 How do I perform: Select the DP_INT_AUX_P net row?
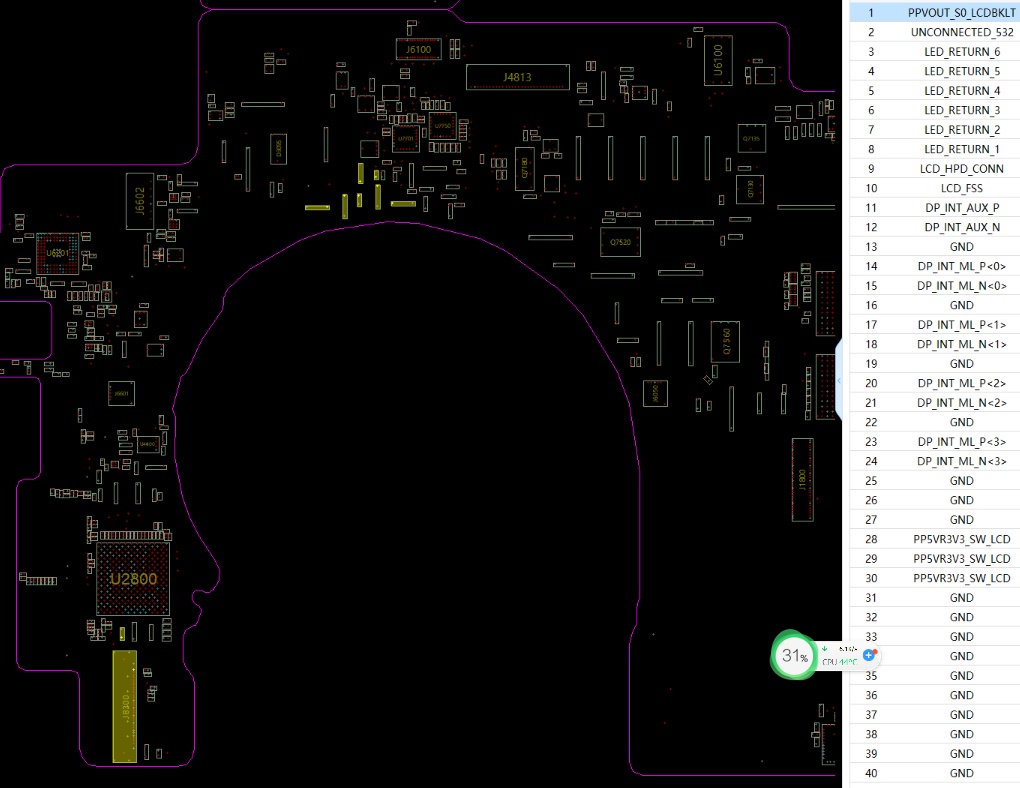[x=934, y=208]
